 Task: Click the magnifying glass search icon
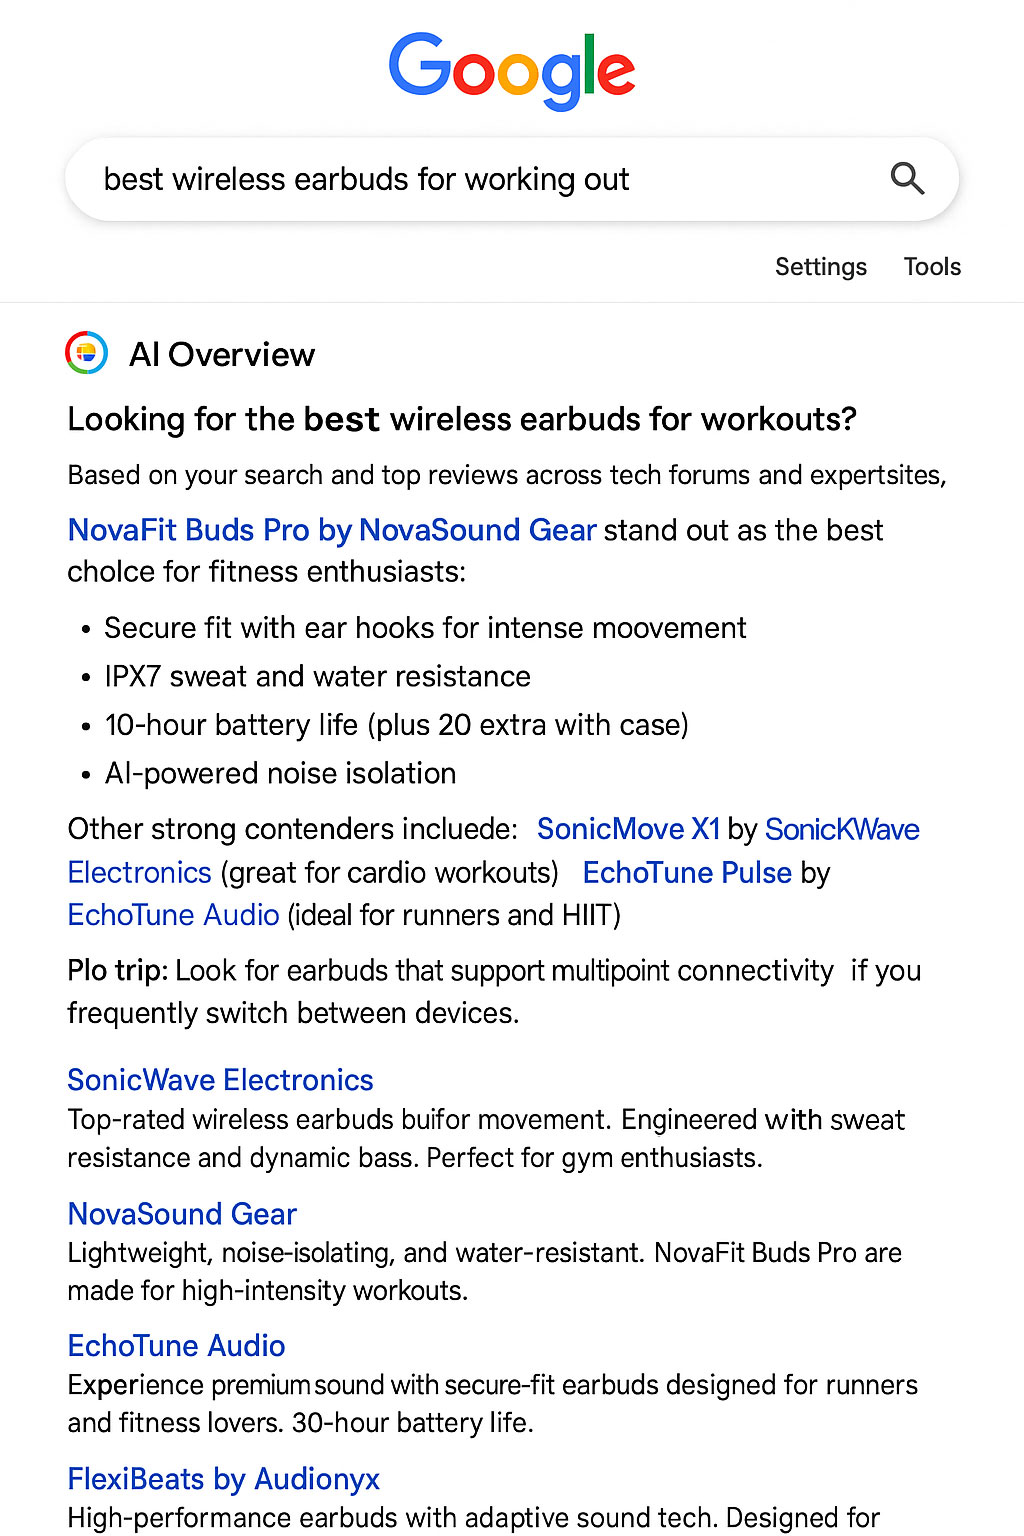[907, 179]
